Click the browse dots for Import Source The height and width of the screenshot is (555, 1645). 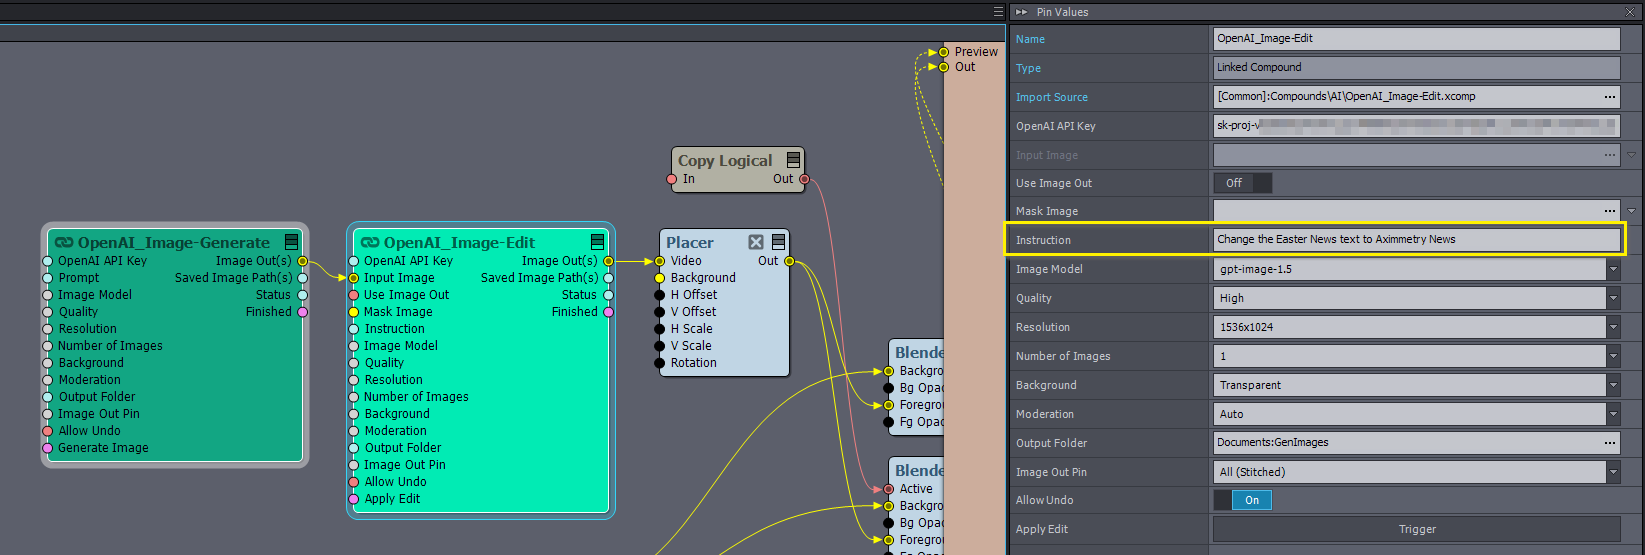point(1609,97)
